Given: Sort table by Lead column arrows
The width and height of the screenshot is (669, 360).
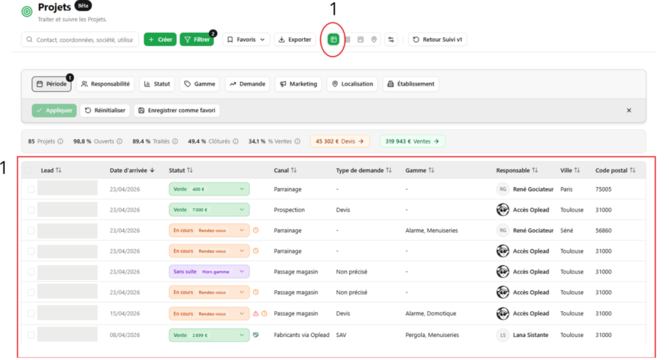Looking at the screenshot, I should (58, 170).
